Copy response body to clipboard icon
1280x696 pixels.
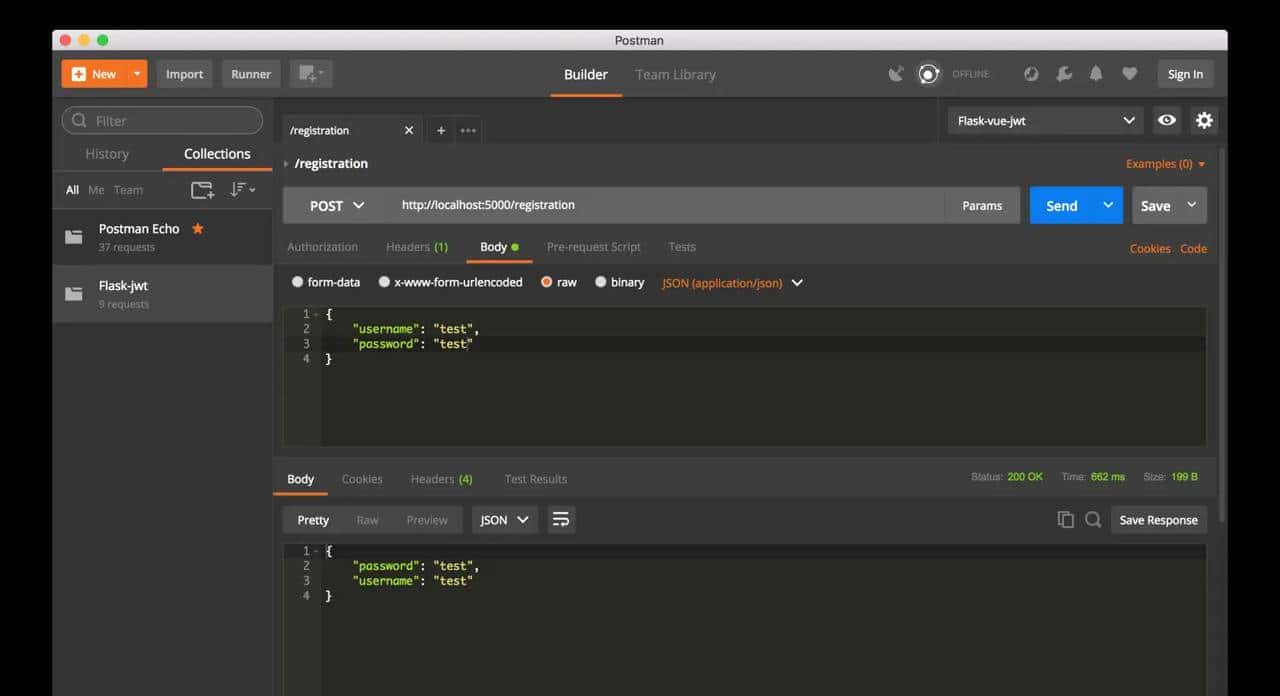(1065, 520)
